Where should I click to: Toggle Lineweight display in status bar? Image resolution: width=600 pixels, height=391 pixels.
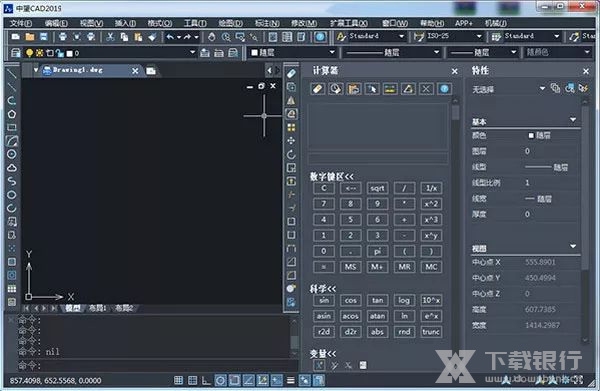click(291, 380)
